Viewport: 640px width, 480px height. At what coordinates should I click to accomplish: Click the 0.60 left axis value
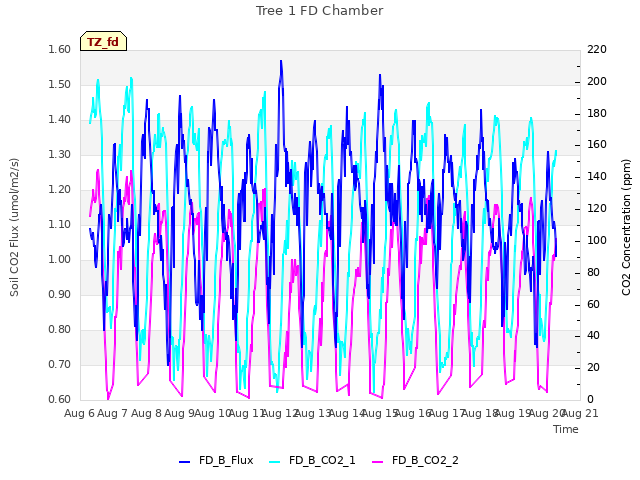(60, 399)
